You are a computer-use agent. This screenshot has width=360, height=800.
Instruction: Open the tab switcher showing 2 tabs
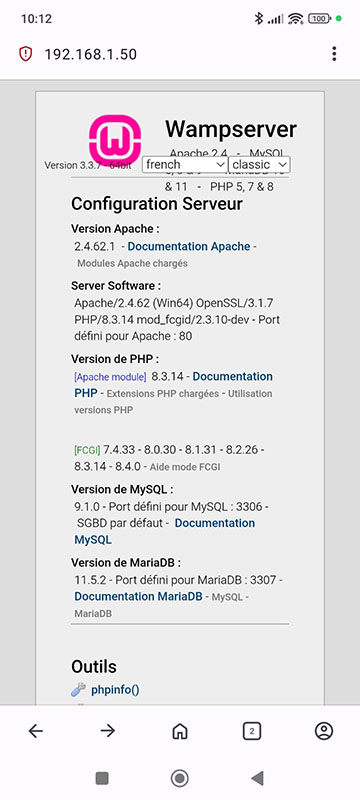click(x=251, y=731)
